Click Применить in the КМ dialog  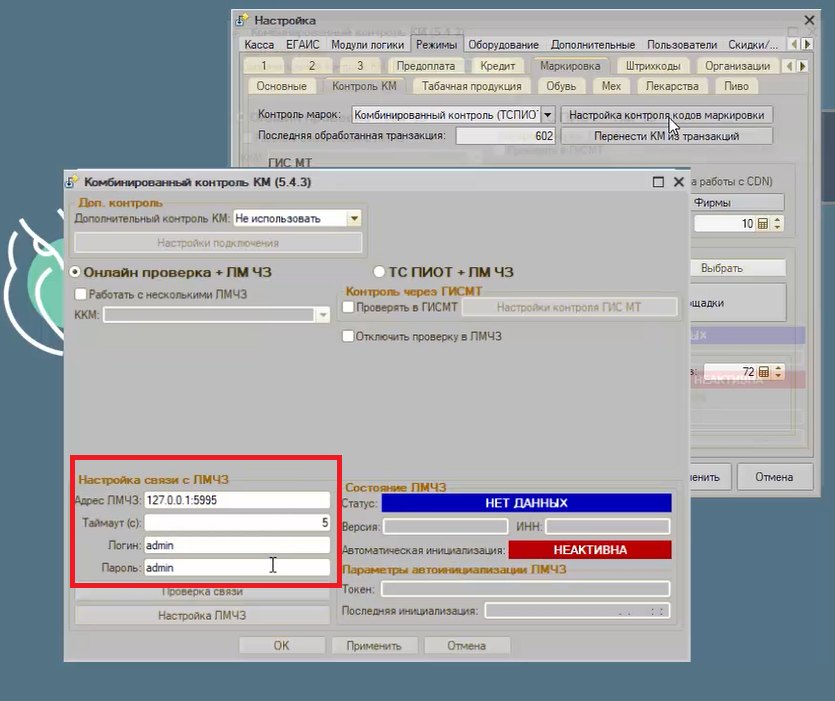374,646
